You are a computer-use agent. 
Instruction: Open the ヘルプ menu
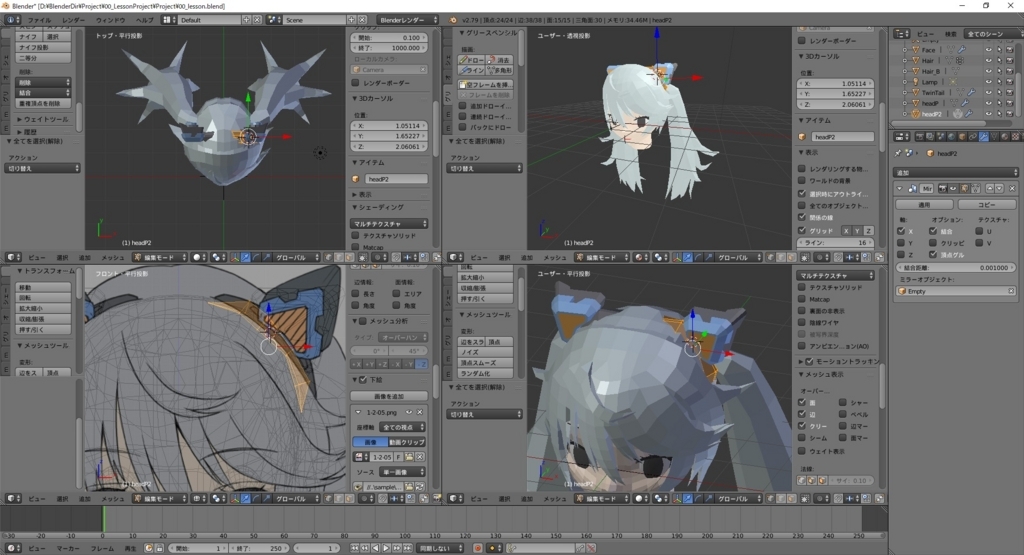(144, 20)
